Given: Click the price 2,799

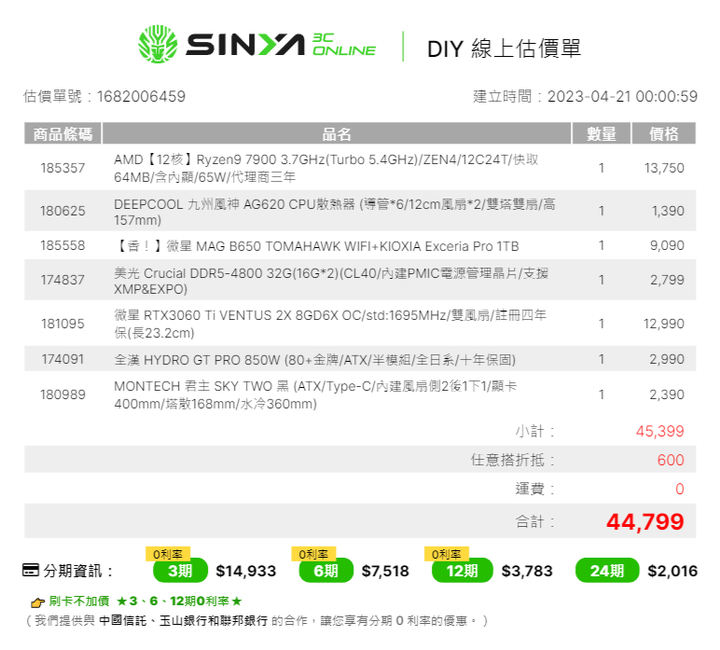Looking at the screenshot, I should (667, 280).
